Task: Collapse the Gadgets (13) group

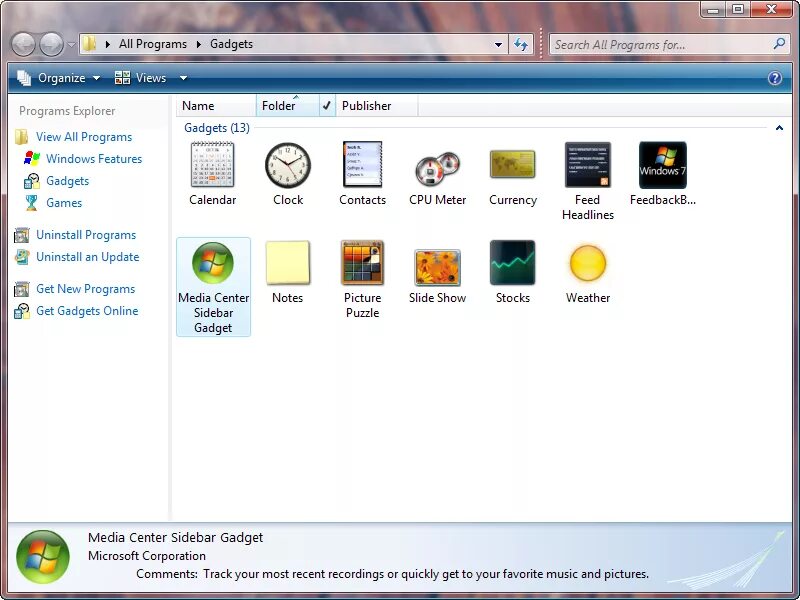Action: pyautogui.click(x=779, y=128)
